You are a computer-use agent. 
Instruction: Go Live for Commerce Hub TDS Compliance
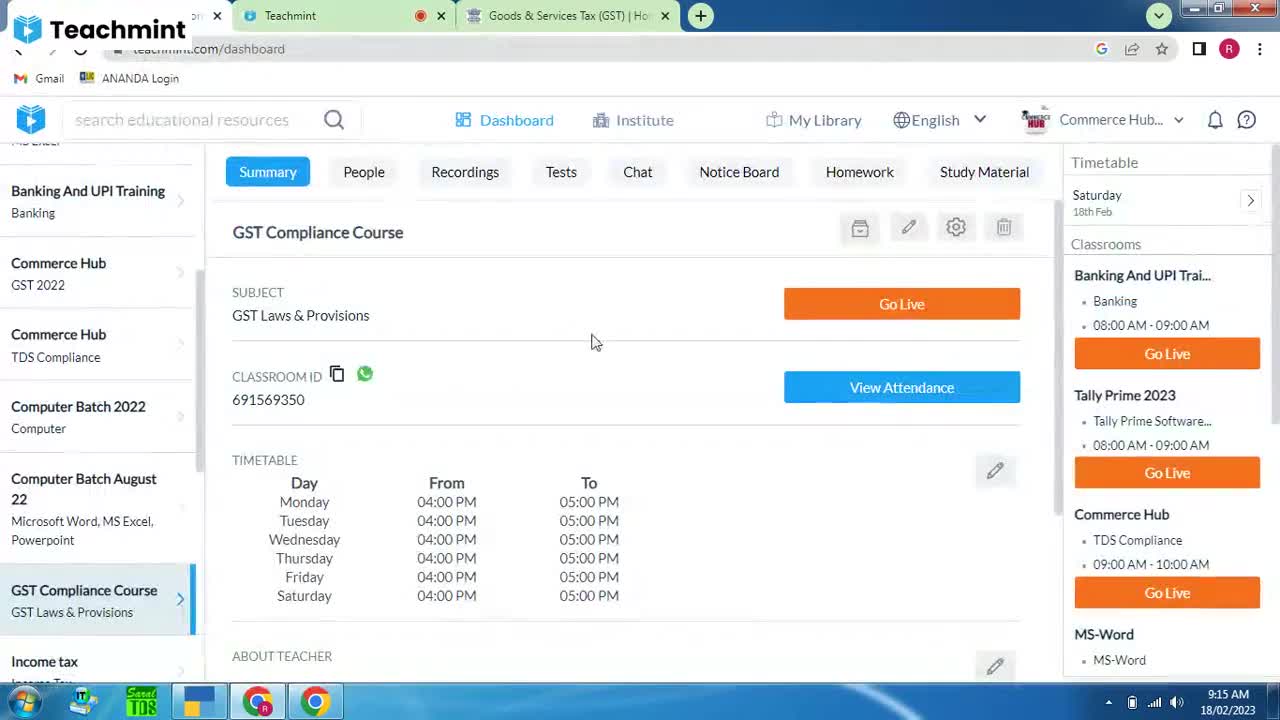click(1167, 593)
